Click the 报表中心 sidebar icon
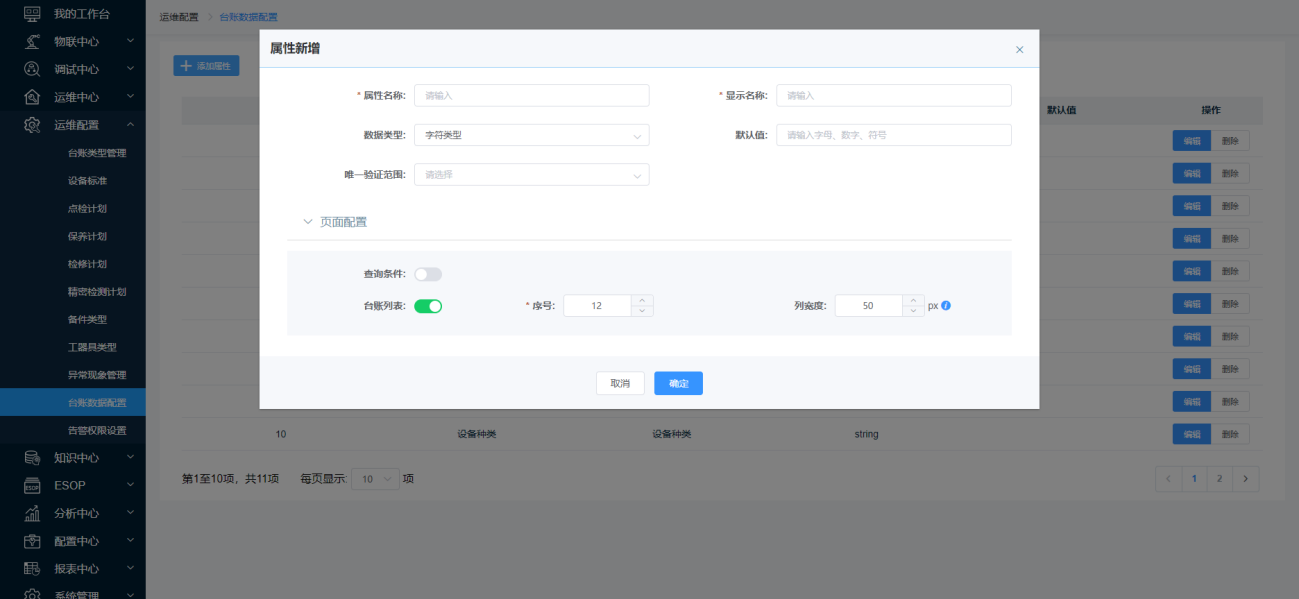The height and width of the screenshot is (599, 1299). [32, 569]
